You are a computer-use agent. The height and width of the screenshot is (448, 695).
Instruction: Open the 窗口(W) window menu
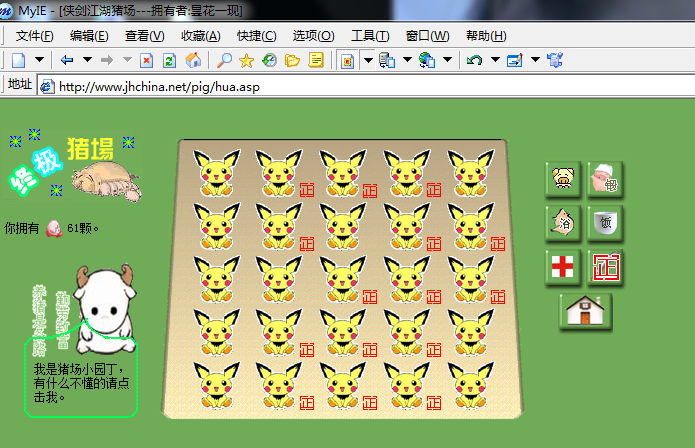(427, 36)
